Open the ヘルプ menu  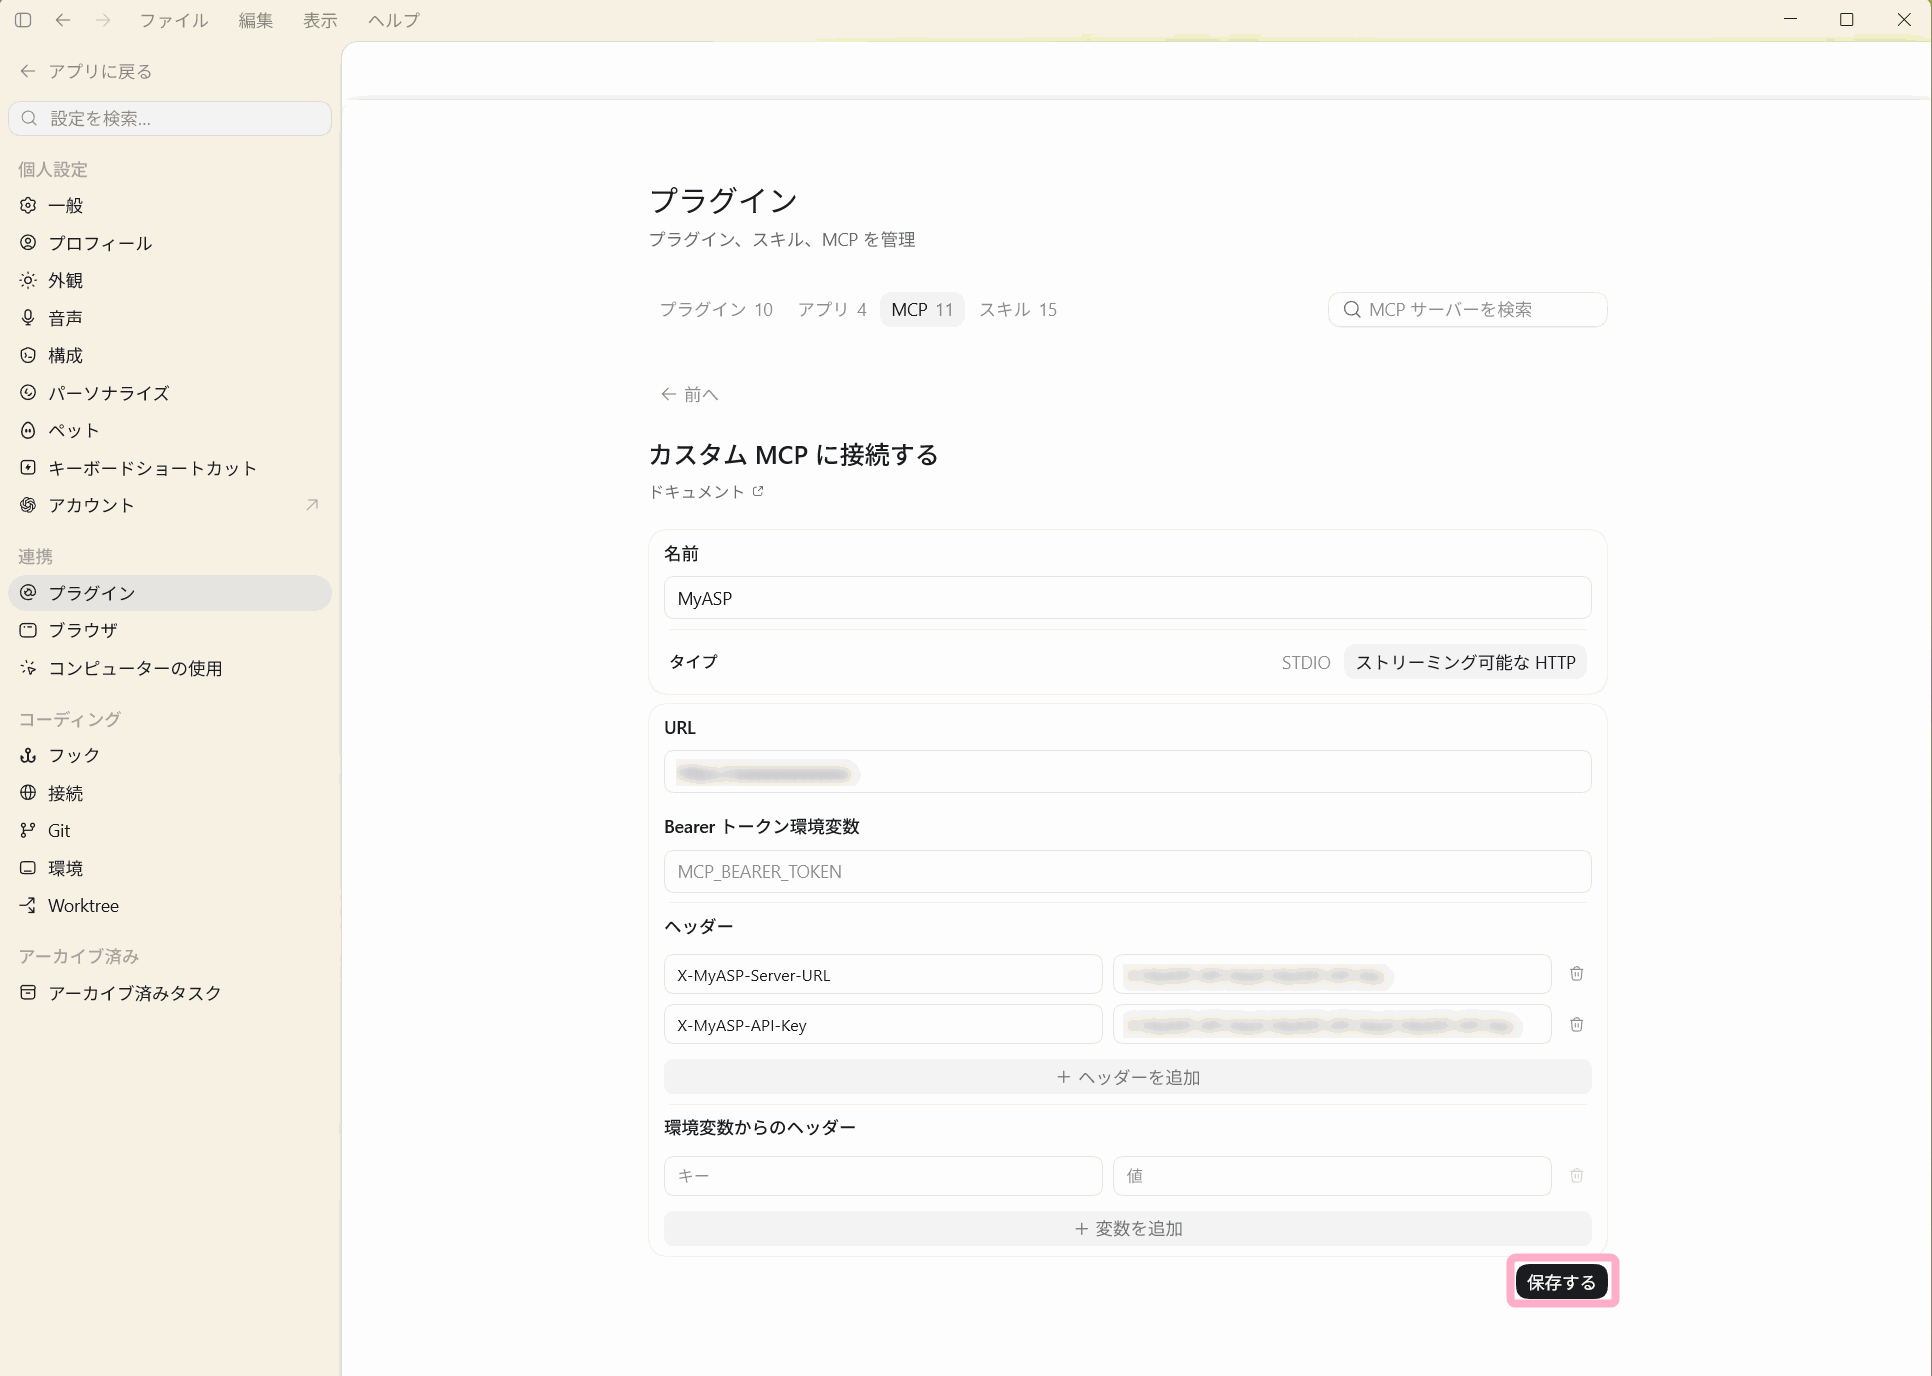[x=394, y=20]
